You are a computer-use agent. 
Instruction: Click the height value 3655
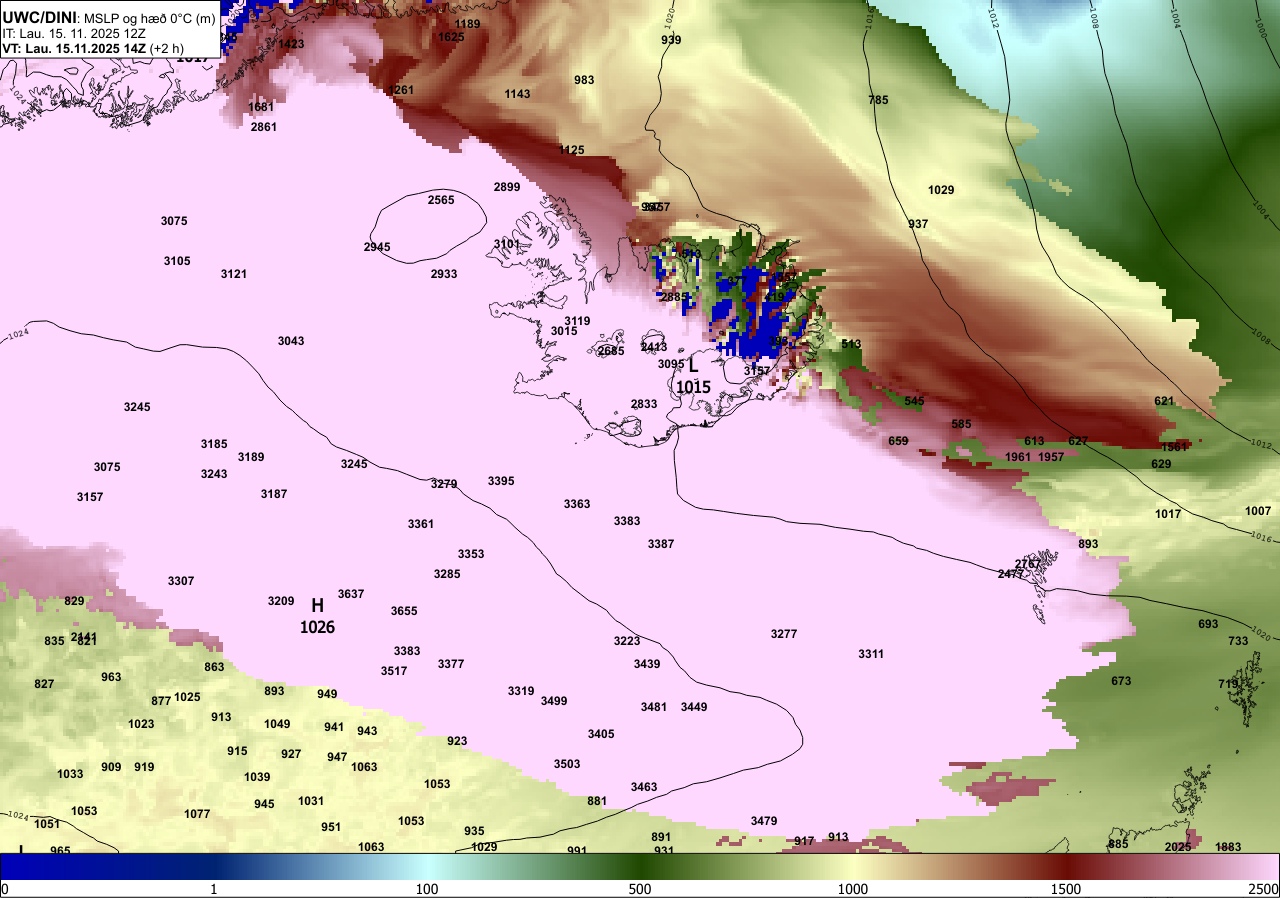pyautogui.click(x=404, y=611)
